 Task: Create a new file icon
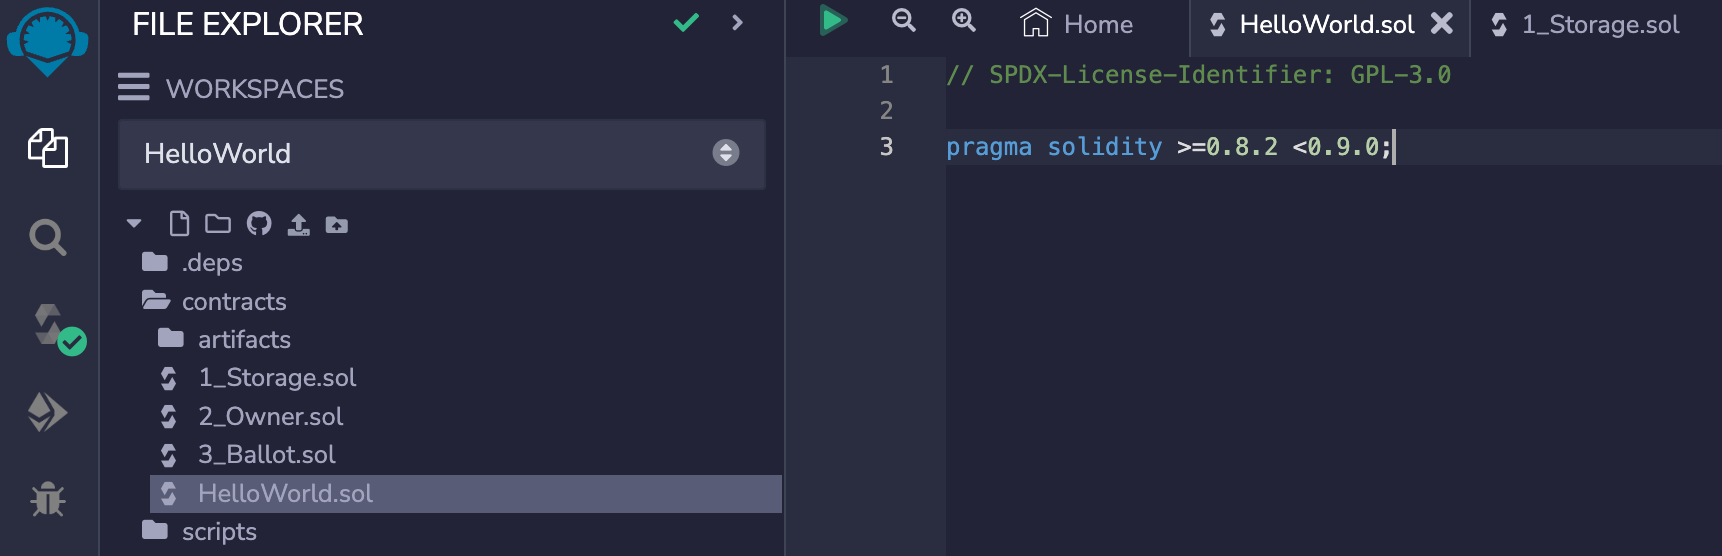[x=179, y=223]
